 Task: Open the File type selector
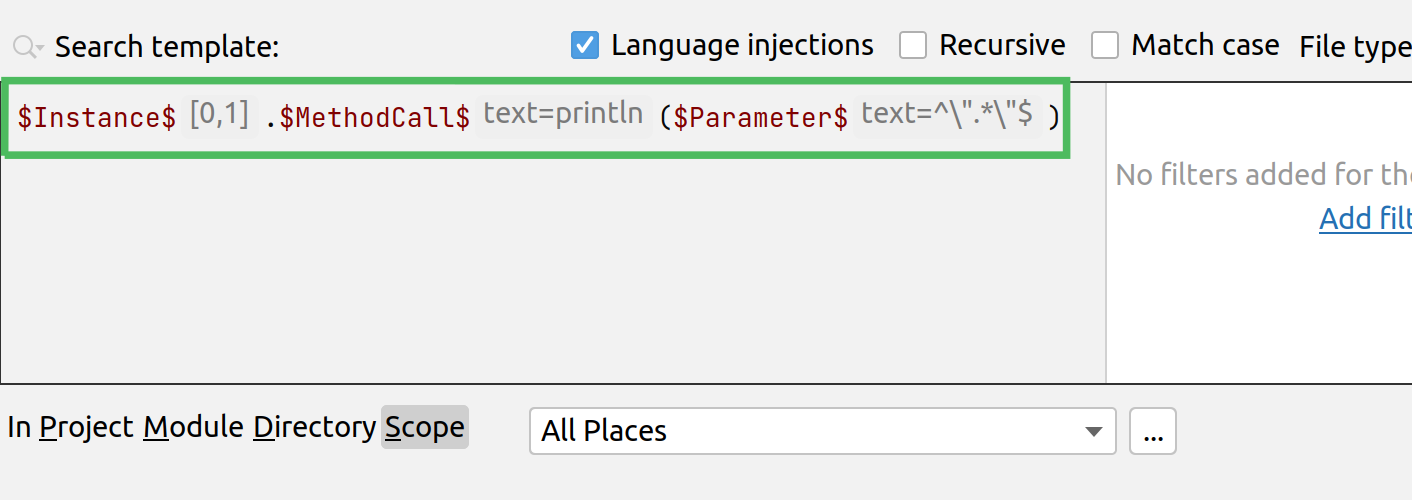pyautogui.click(x=1355, y=47)
